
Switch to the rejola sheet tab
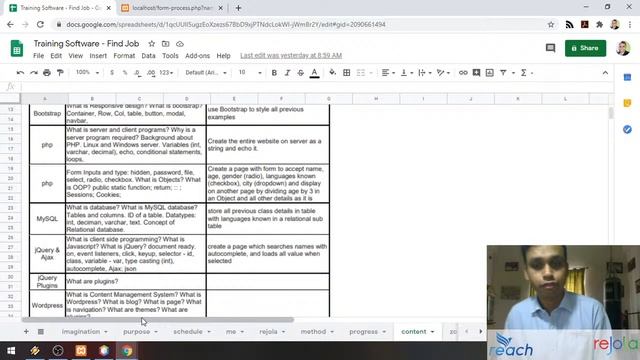268,331
